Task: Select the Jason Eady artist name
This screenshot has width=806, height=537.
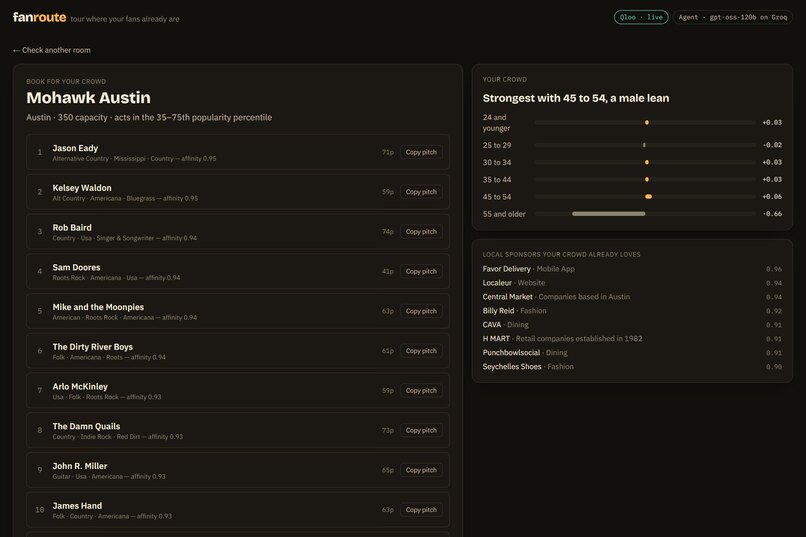Action: (75, 148)
